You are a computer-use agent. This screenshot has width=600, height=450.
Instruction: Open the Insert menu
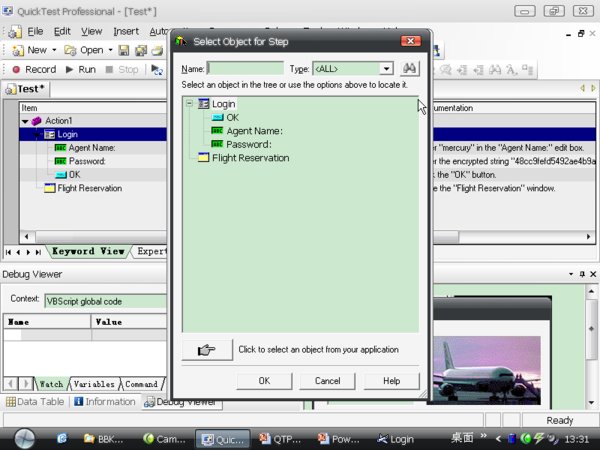[126, 31]
